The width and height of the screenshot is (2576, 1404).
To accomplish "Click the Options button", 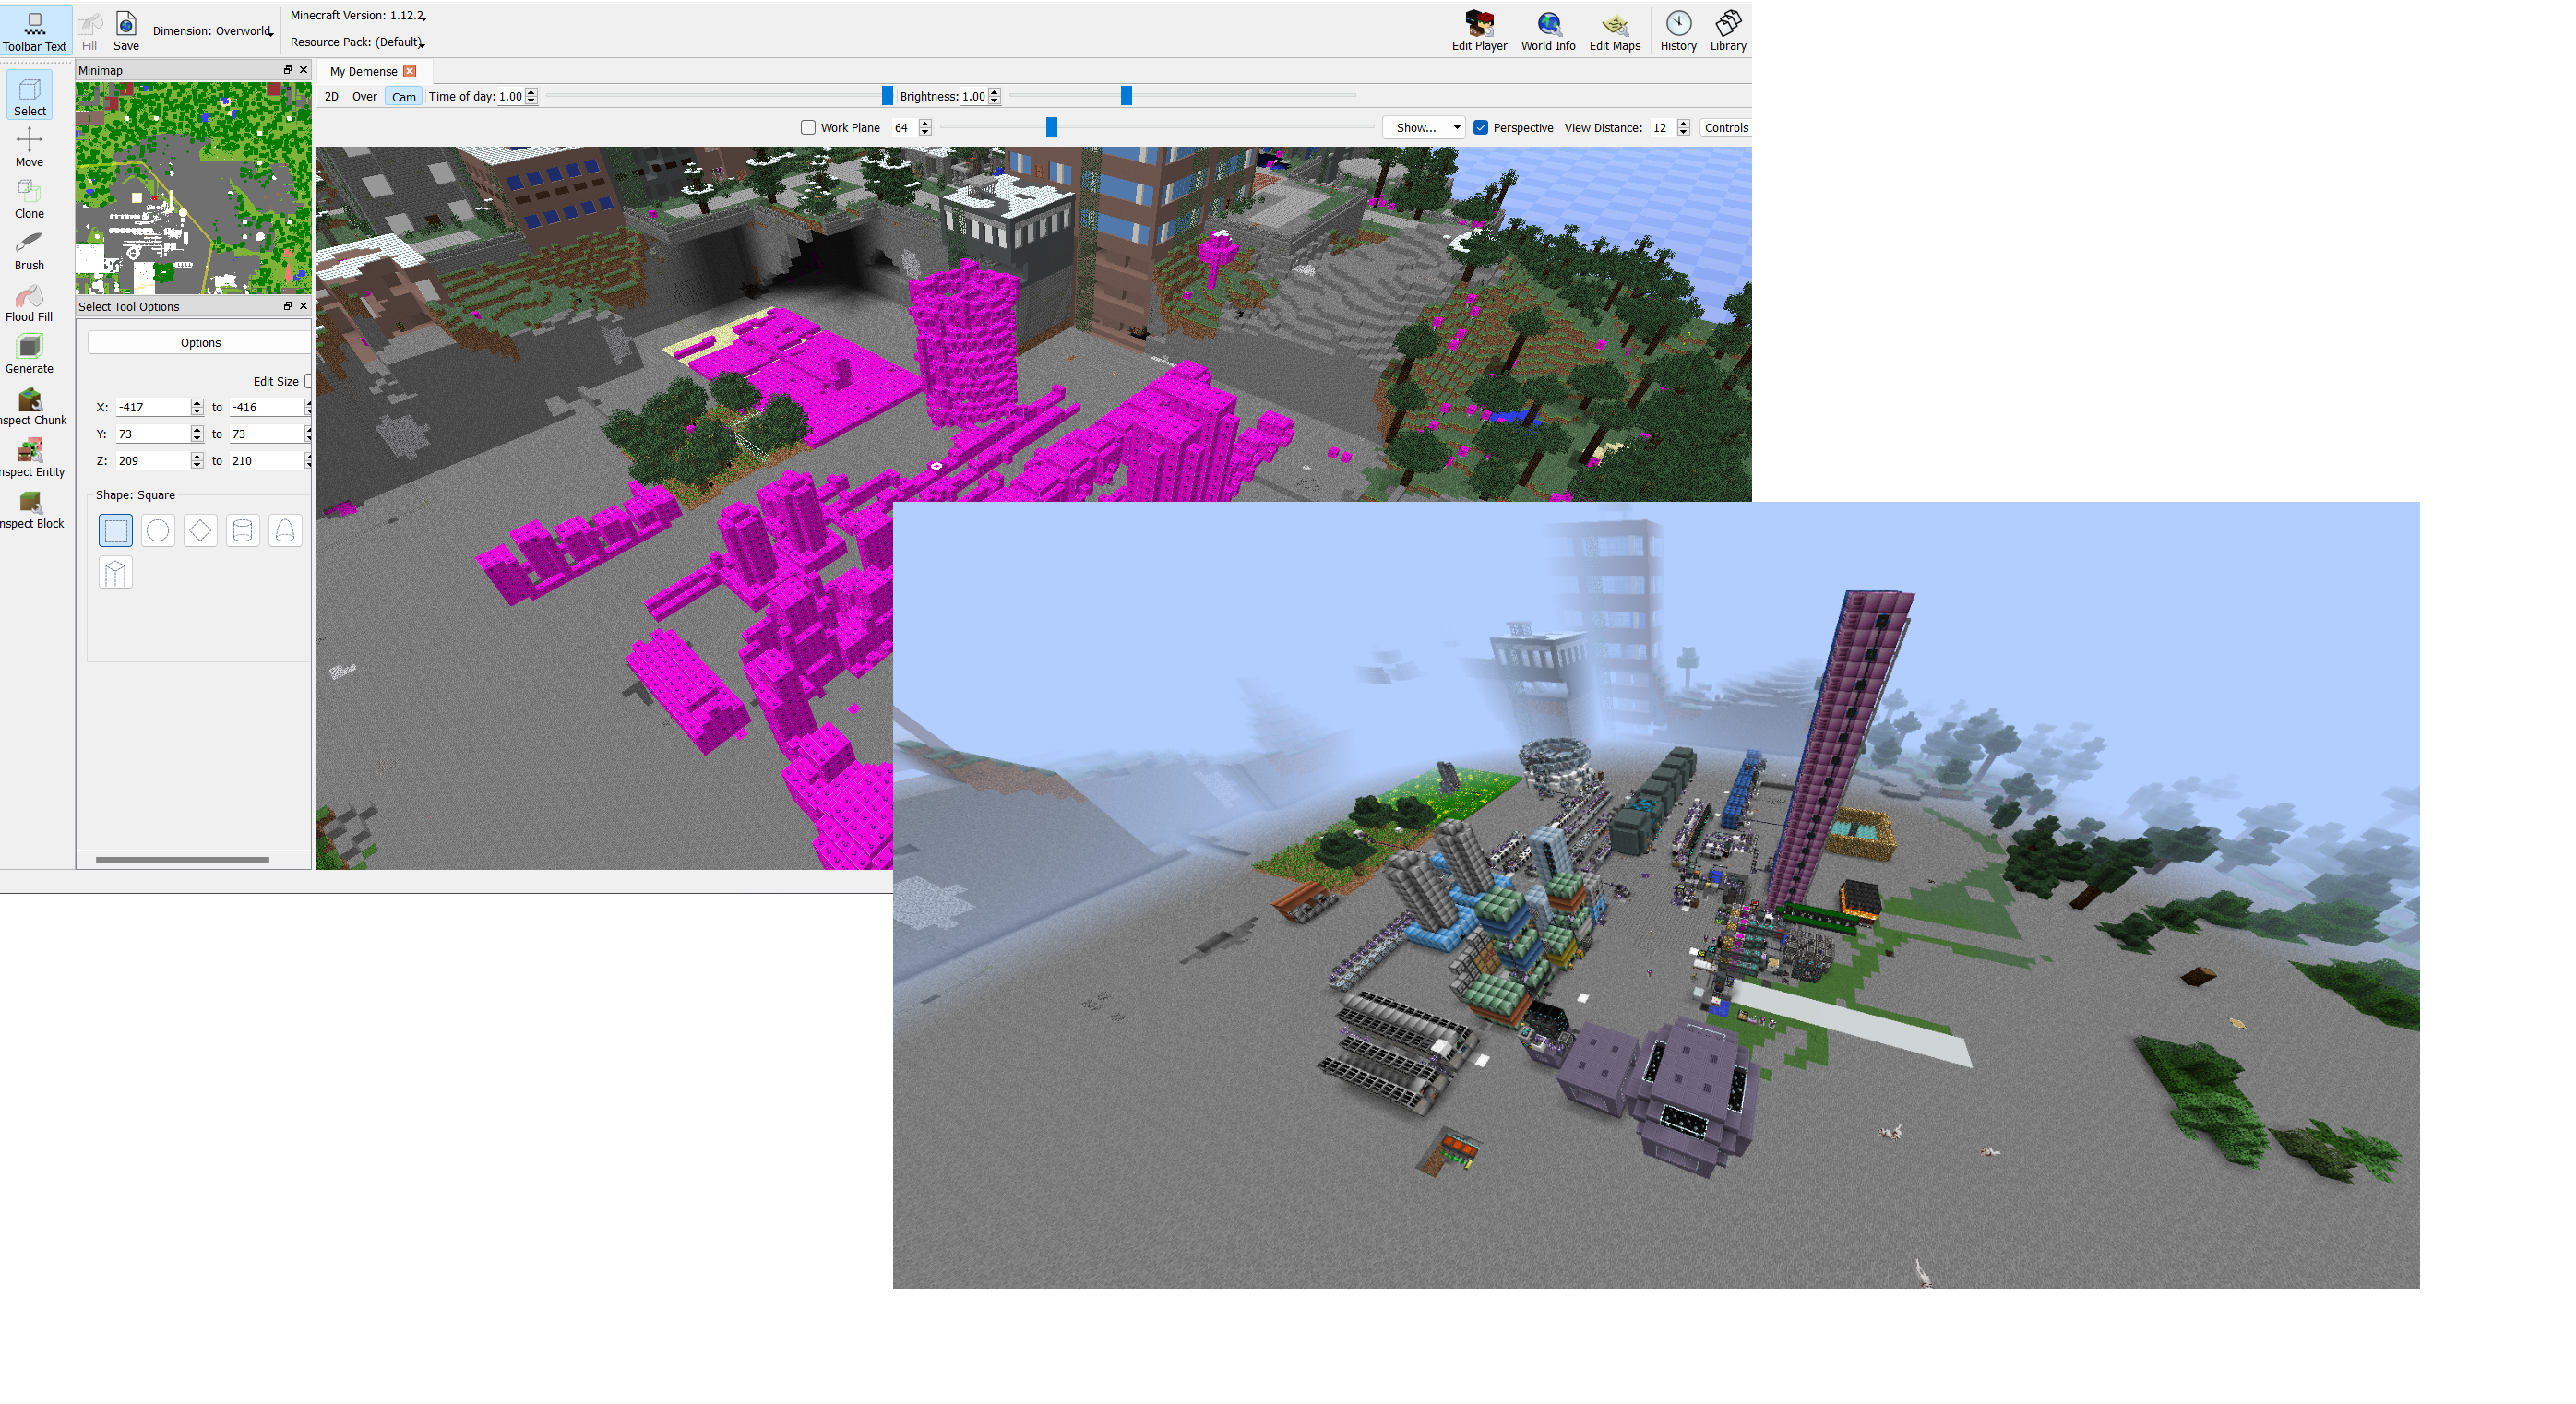I will 200,342.
